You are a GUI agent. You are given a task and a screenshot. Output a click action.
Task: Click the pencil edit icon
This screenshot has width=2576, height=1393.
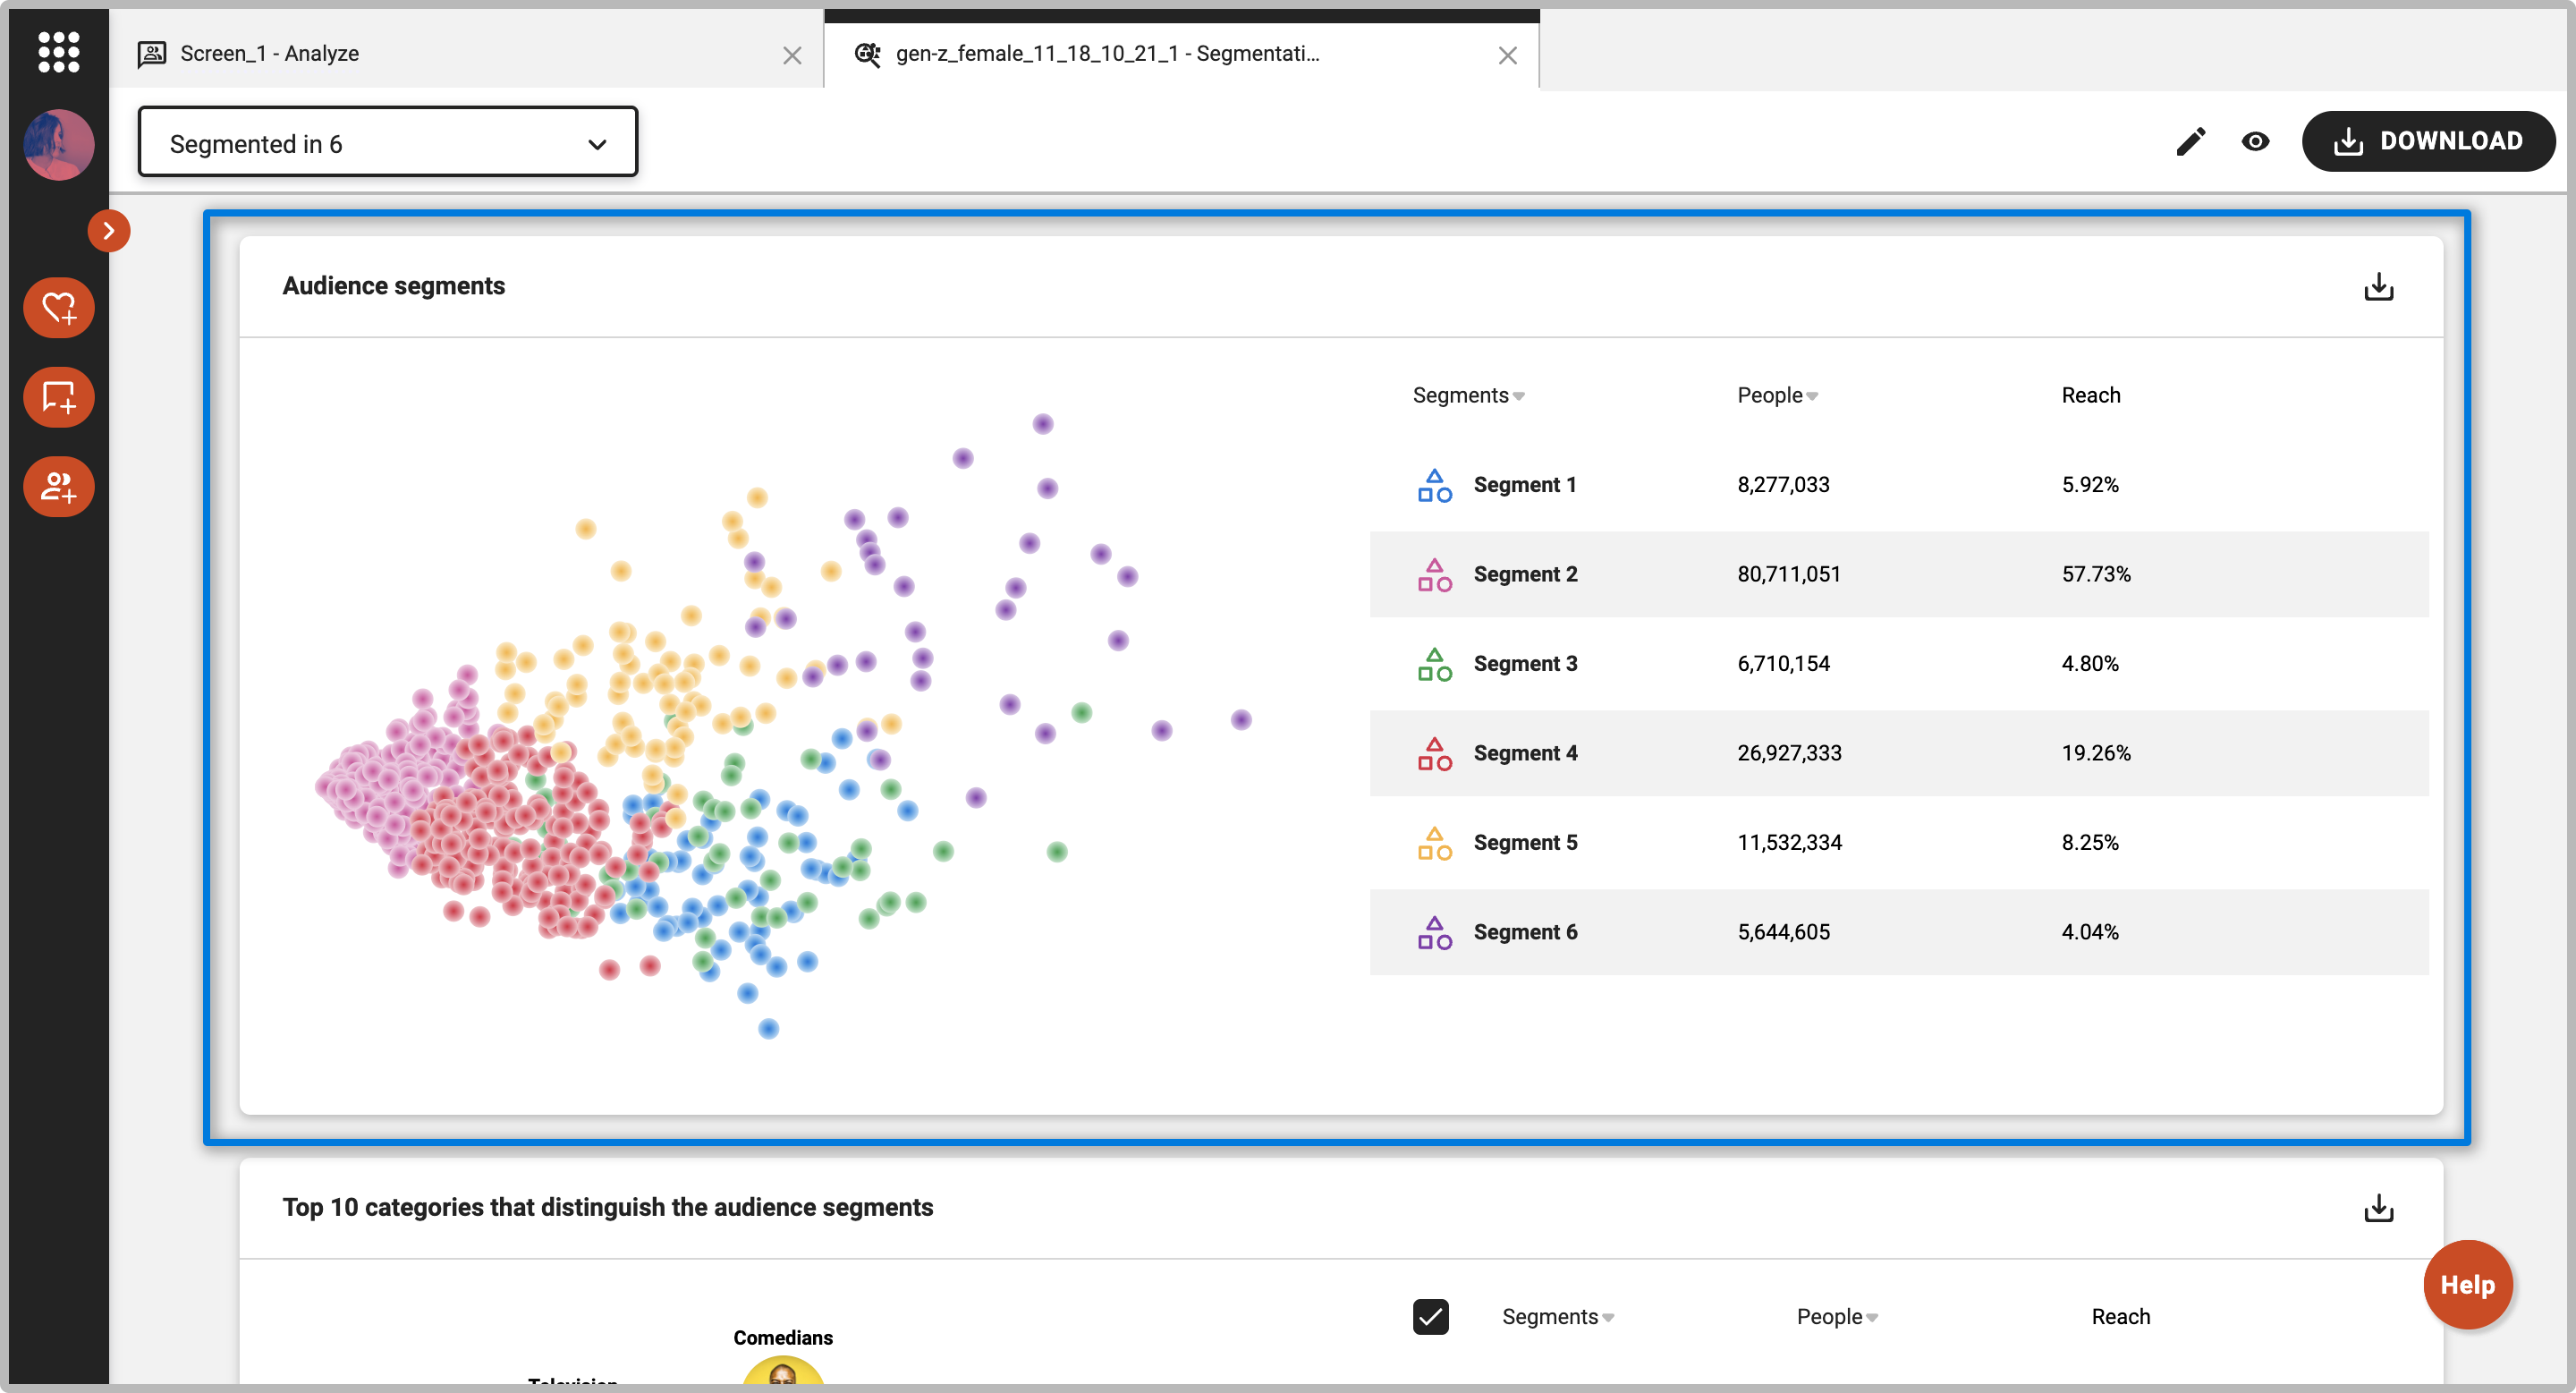coord(2190,142)
